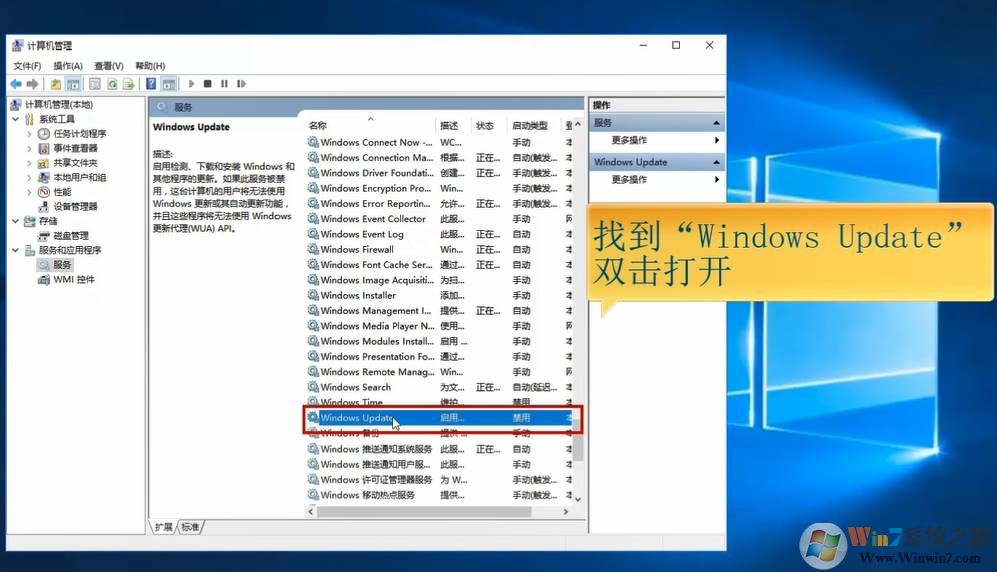Click the gear icon of Windows Installer
Screen dimensions: 997x572
[313, 295]
